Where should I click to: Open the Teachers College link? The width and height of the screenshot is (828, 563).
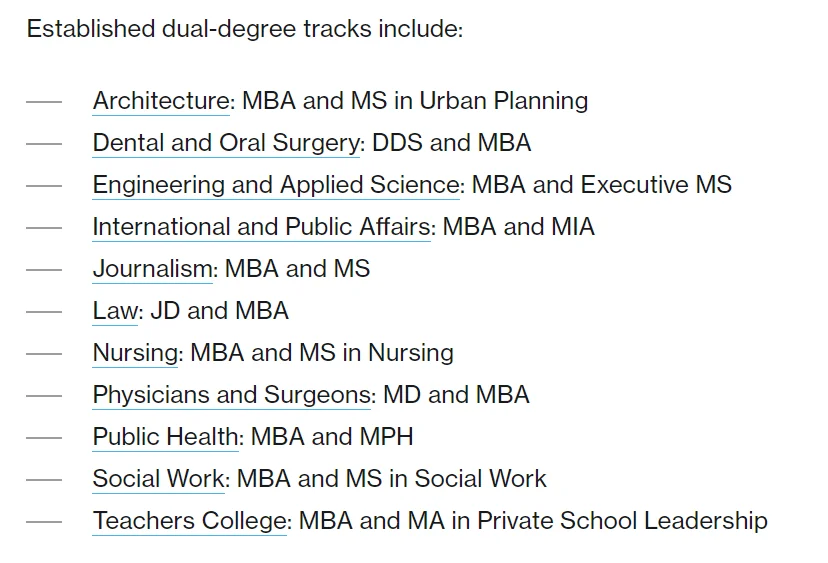pos(190,521)
